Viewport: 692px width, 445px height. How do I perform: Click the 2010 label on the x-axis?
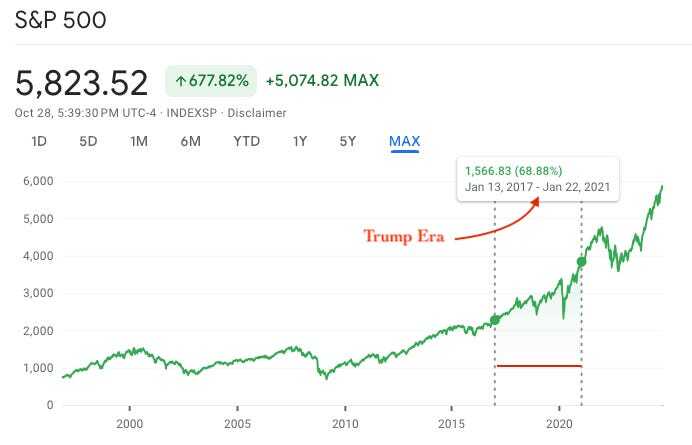345,424
